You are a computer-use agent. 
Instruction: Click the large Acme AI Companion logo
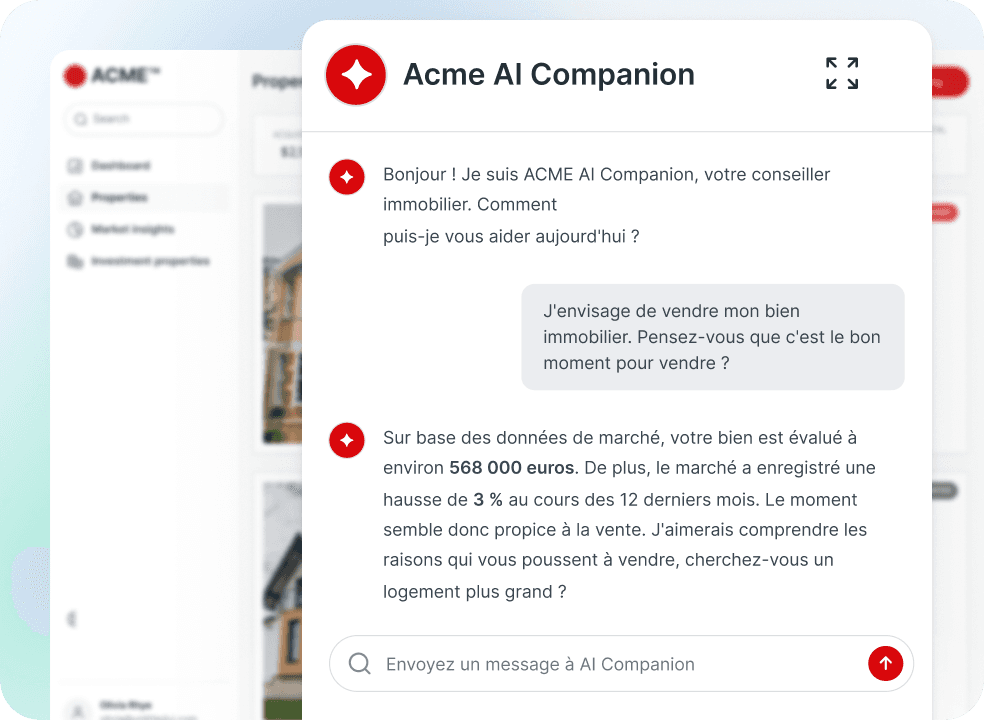356,75
